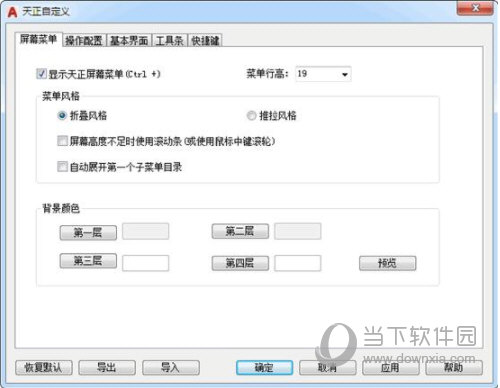Toggle 显示天正屏幕菜单 checkbox
This screenshot has width=500, height=388.
pos(41,74)
